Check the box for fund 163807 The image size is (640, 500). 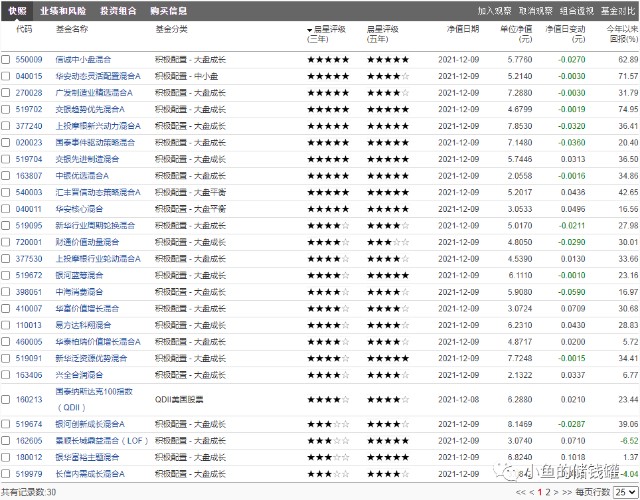point(5,176)
